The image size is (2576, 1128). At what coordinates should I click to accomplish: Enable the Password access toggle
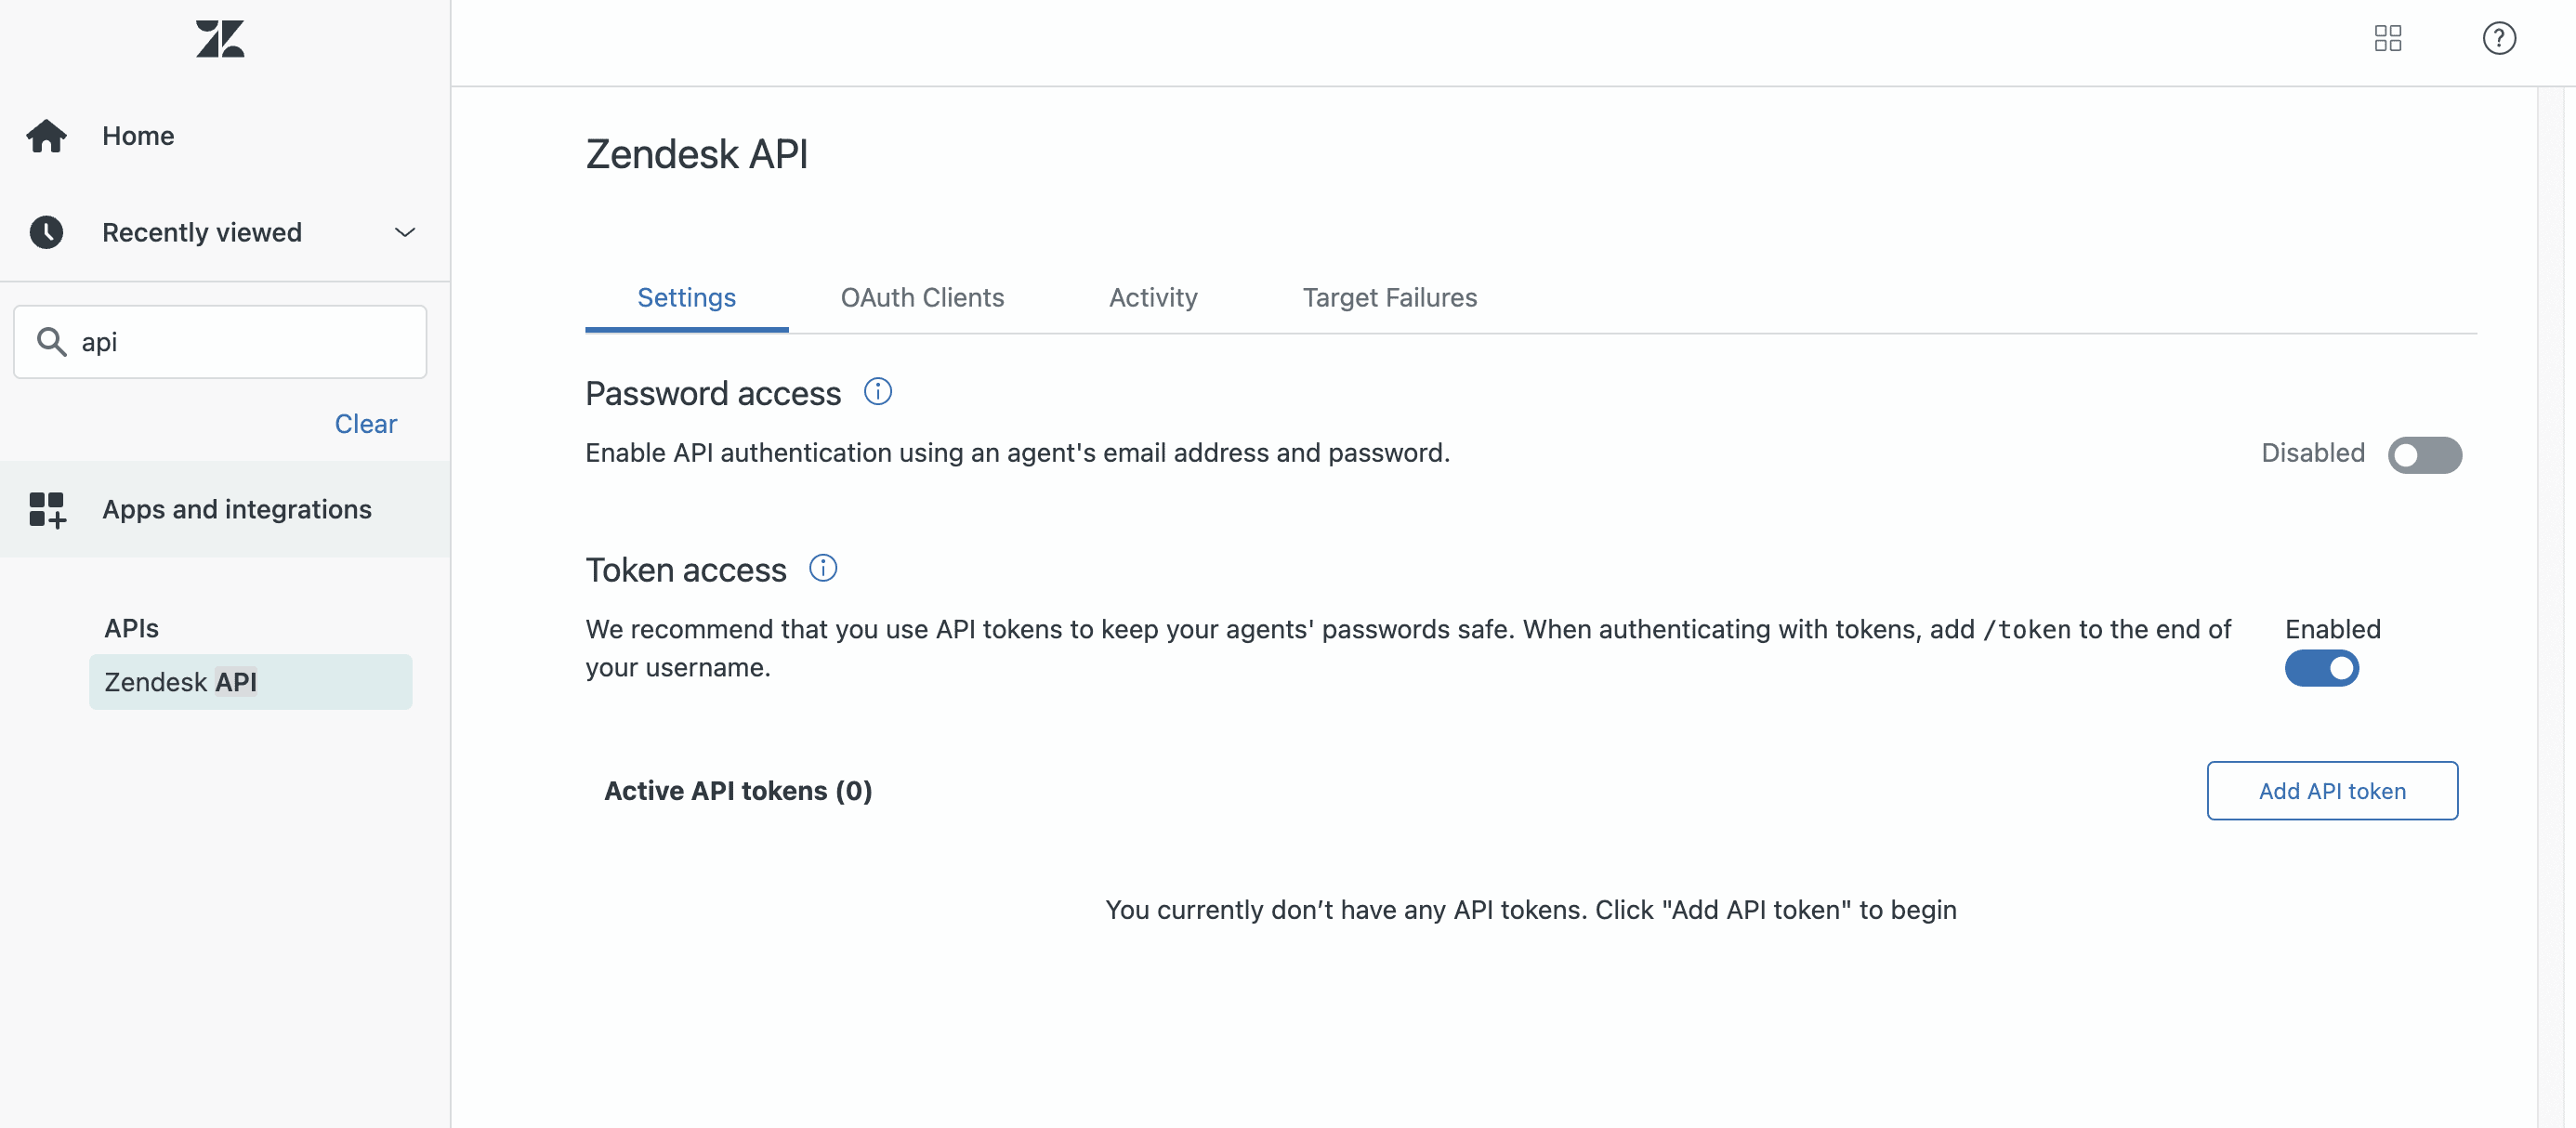(2426, 455)
